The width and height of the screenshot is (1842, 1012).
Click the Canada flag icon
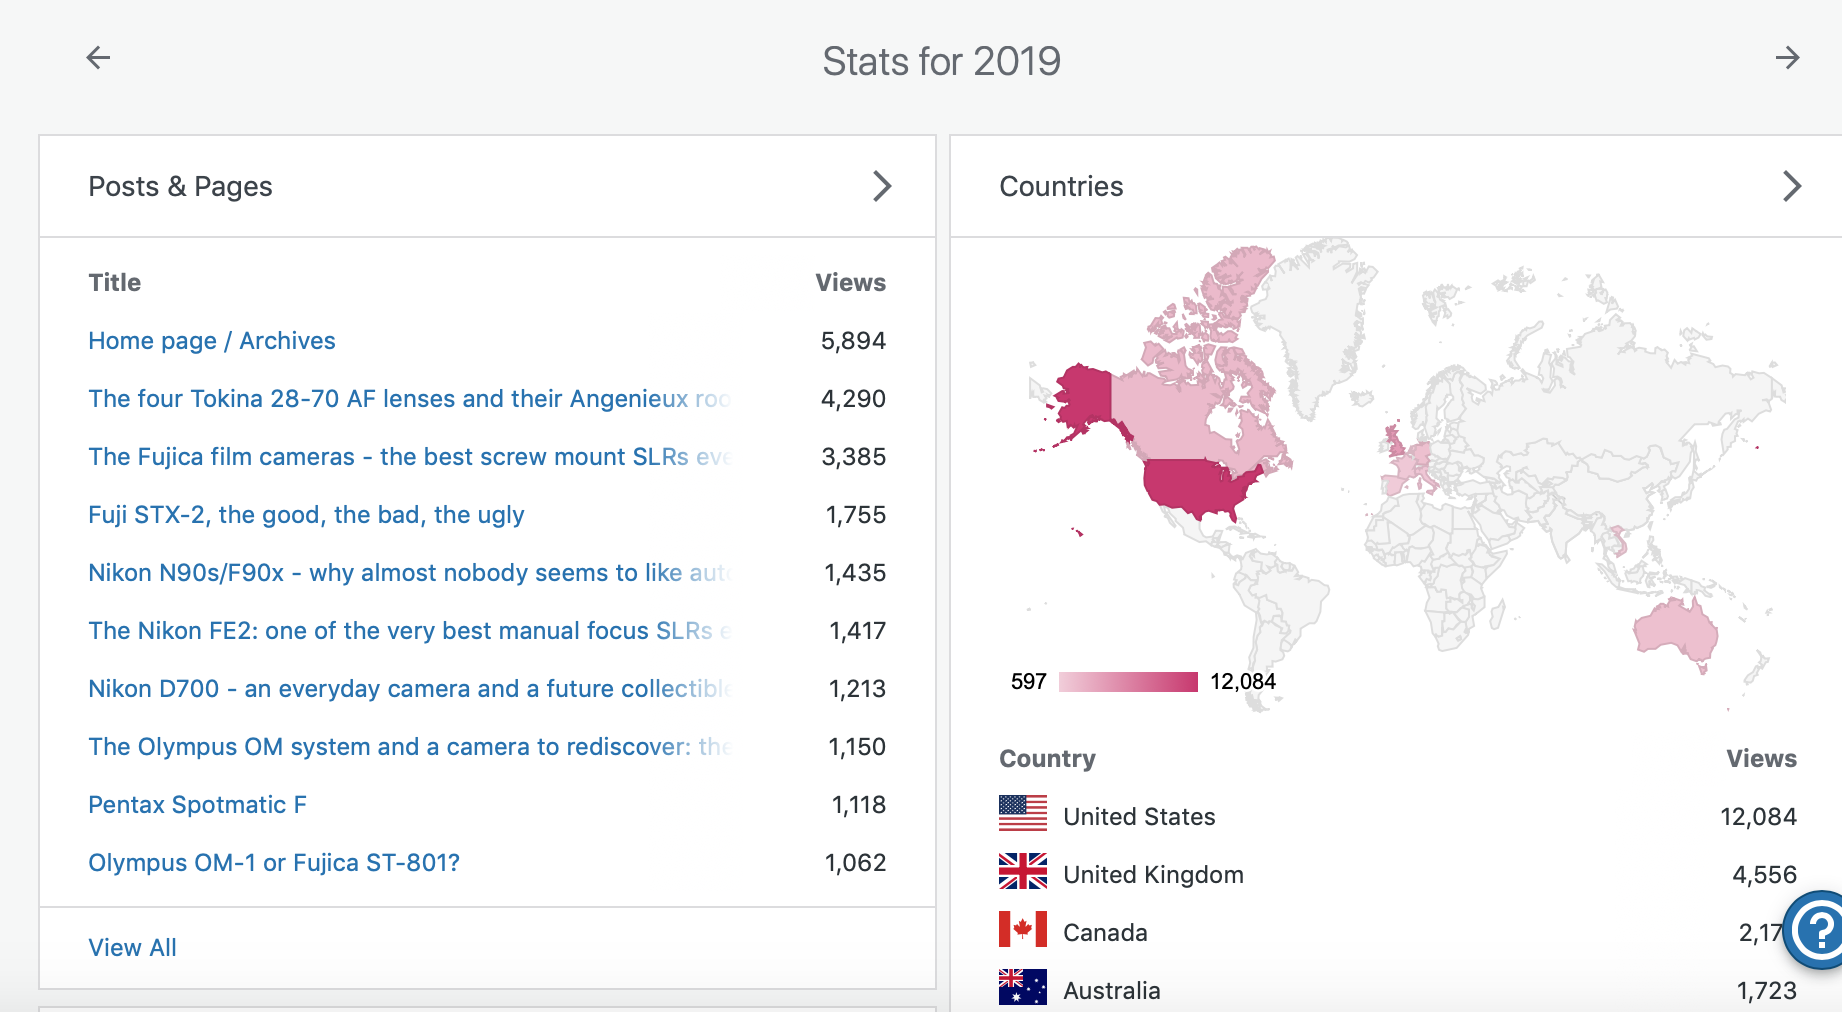1022,930
